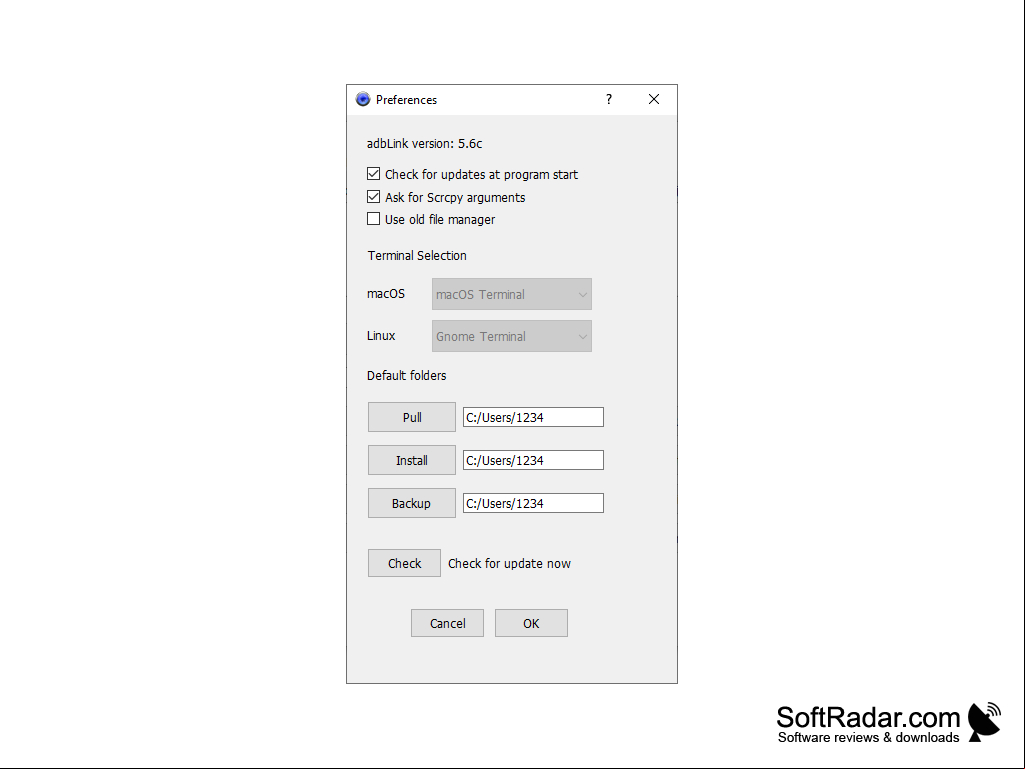Focus the Backup folder path field
The width and height of the screenshot is (1025, 769).
tap(533, 504)
